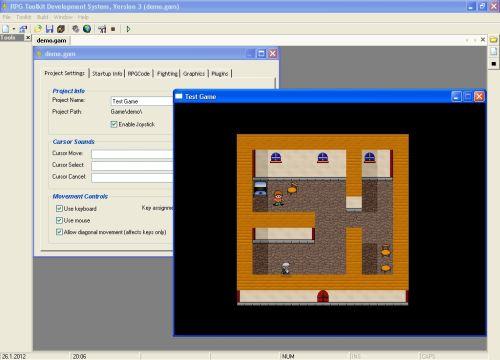Close the document tab strip with its X
The width and height of the screenshot is (500, 360).
483,40
